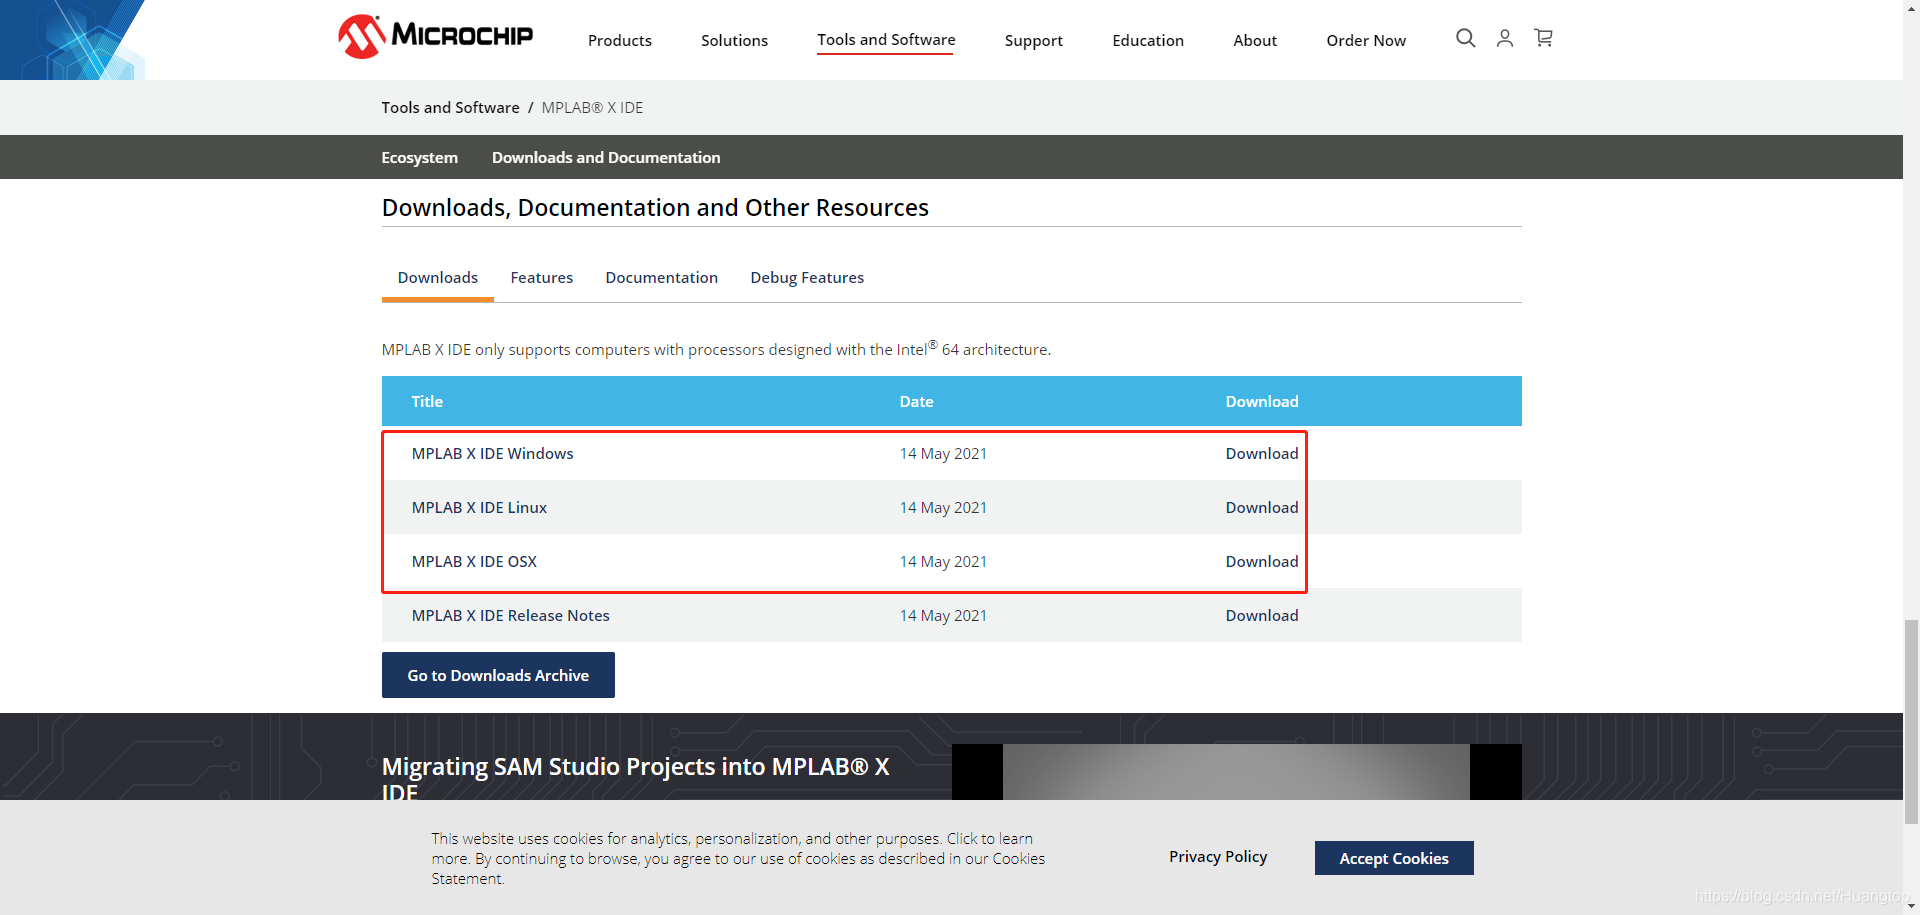The height and width of the screenshot is (915, 1920).
Task: Select Downloads and Documentation section link
Action: [x=606, y=157]
